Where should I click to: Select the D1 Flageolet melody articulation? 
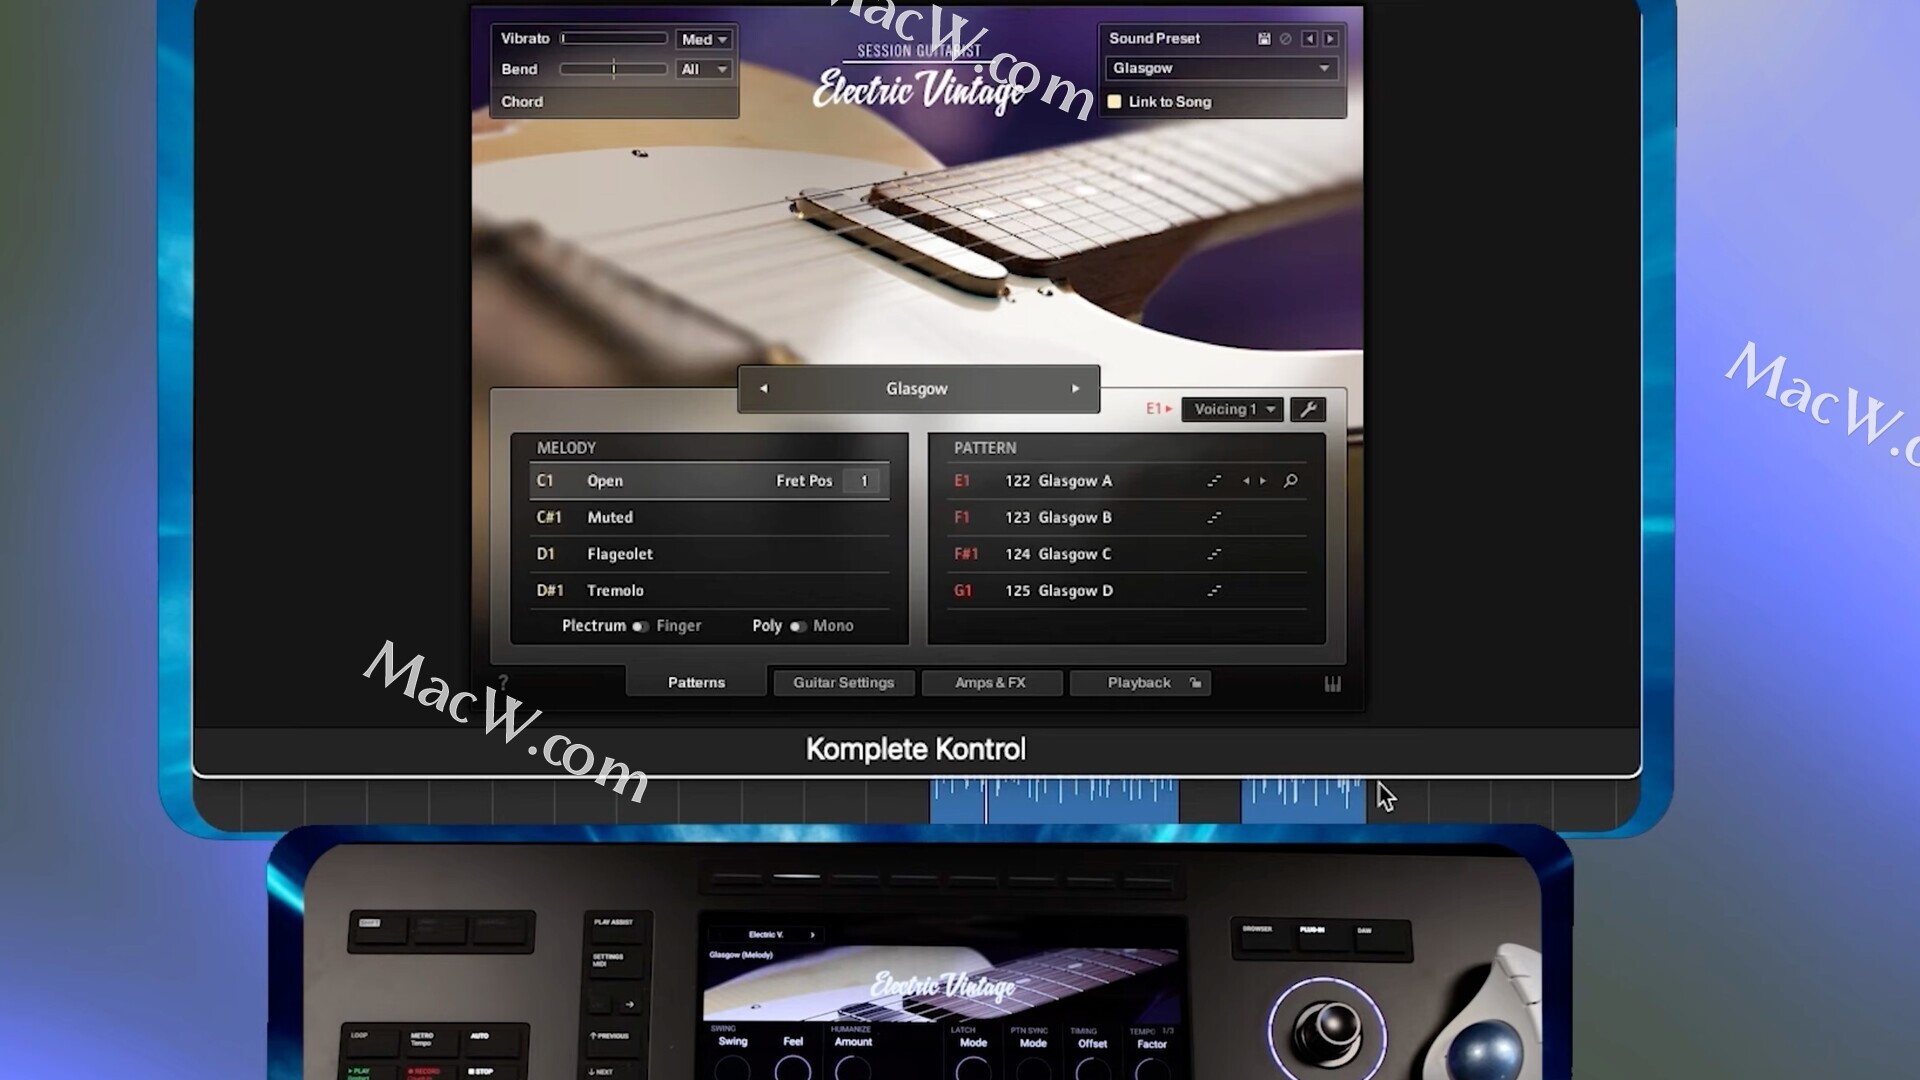pos(709,554)
